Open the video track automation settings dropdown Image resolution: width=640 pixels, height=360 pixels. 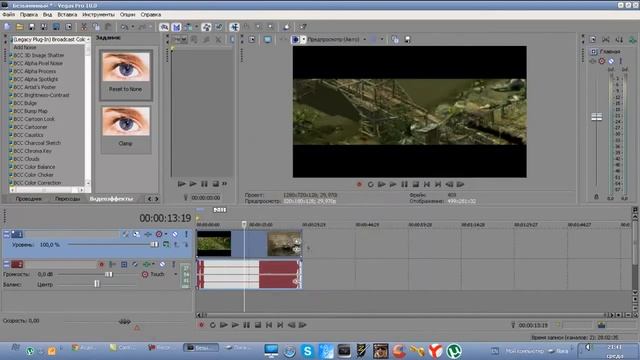[166, 234]
